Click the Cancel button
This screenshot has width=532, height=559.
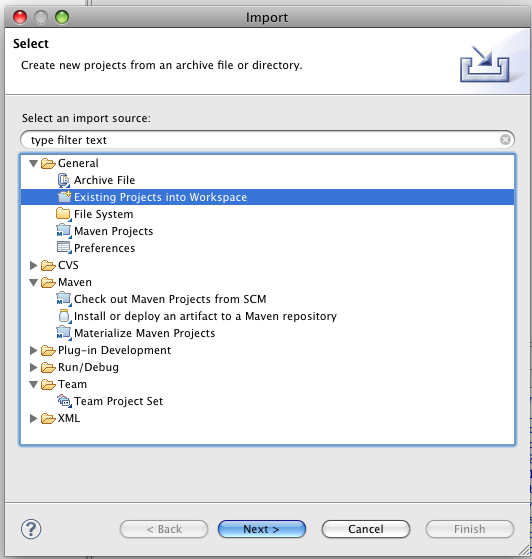(366, 529)
